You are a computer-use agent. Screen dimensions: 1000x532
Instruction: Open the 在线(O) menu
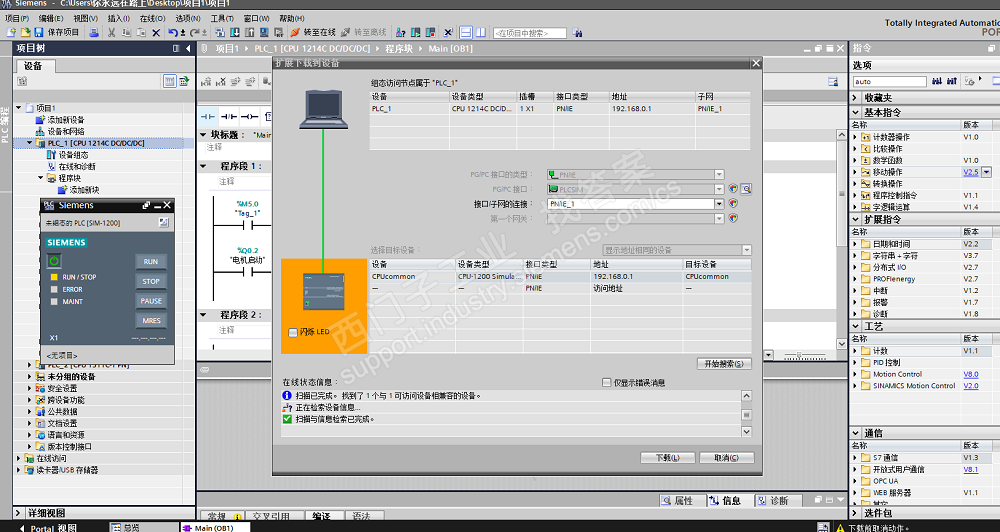click(x=152, y=18)
